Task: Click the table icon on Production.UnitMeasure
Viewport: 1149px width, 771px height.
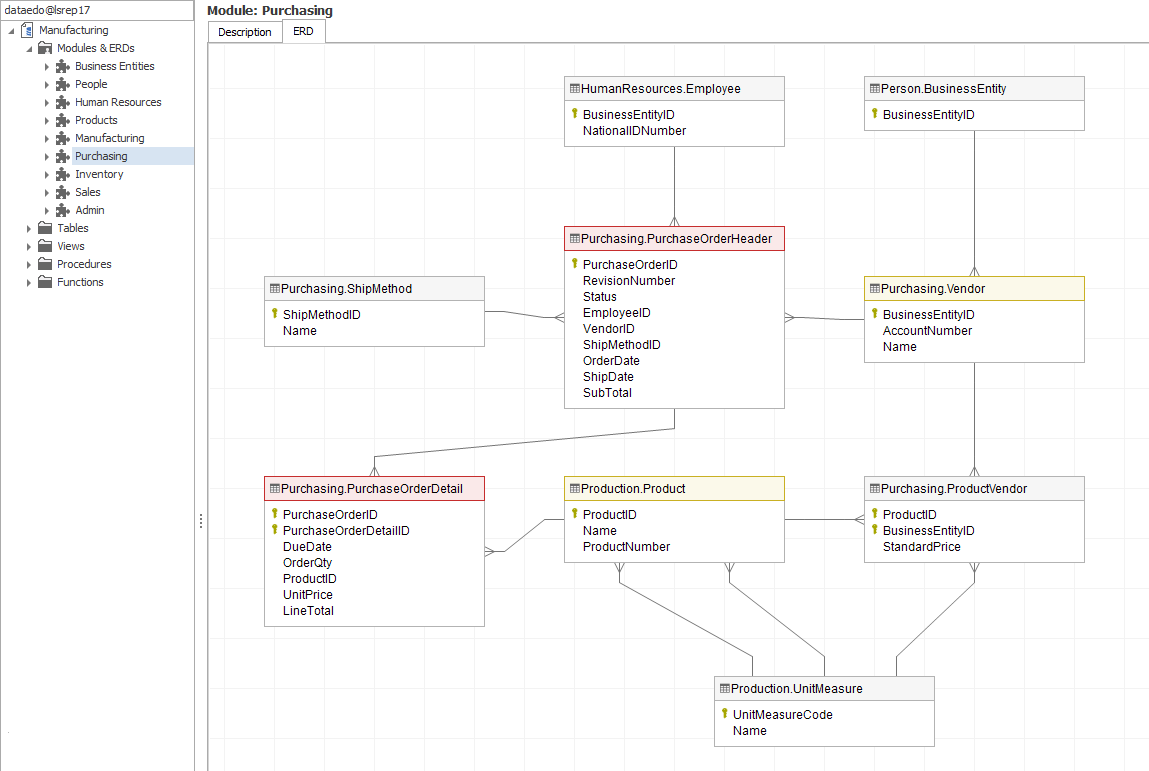Action: pos(724,689)
